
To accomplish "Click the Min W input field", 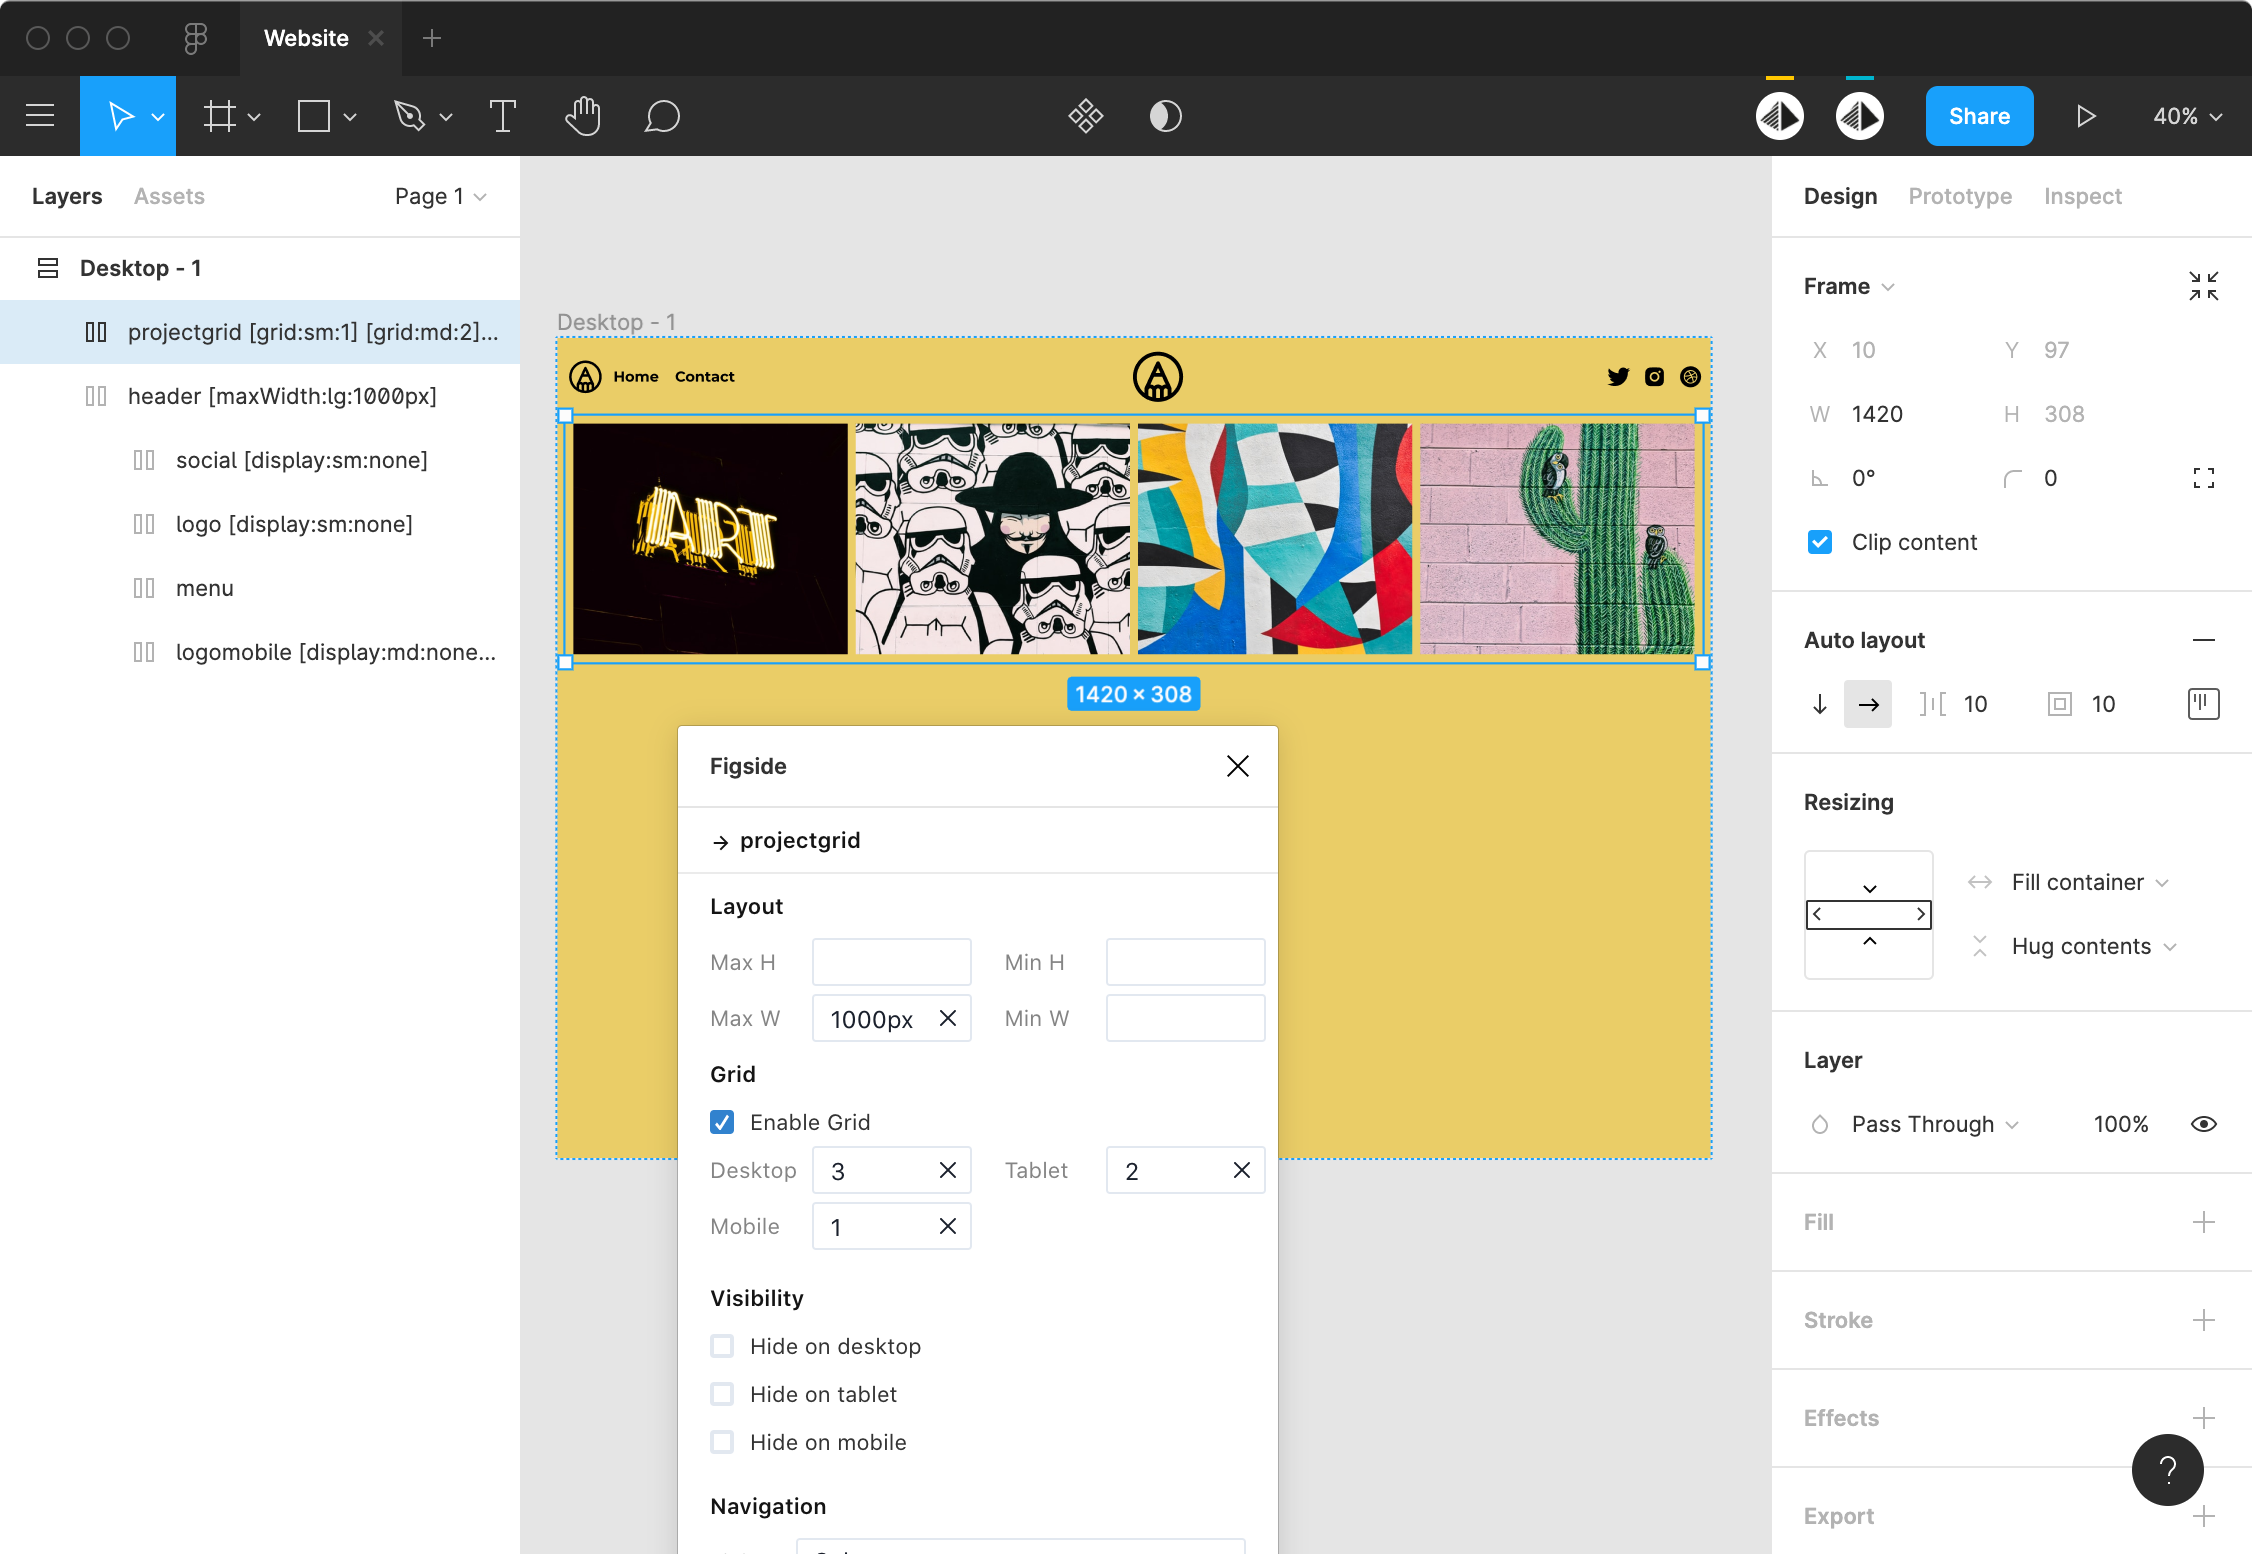I will [x=1185, y=1018].
